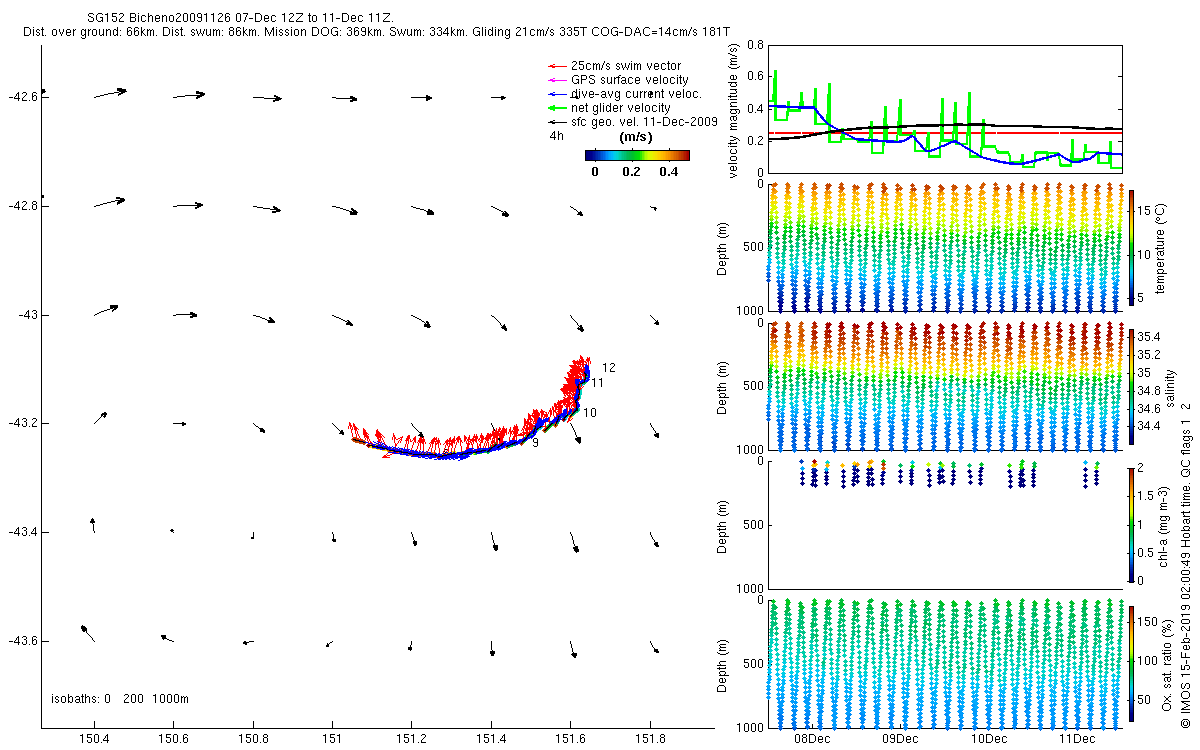This screenshot has width=1200, height=750.
Task: Click the salinity colorbar
Action: (x=1133, y=385)
